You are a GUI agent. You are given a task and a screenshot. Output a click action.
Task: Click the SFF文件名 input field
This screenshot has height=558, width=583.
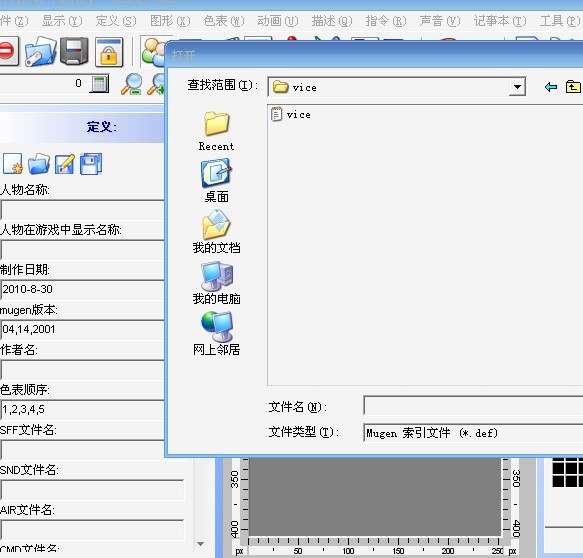coord(82,449)
